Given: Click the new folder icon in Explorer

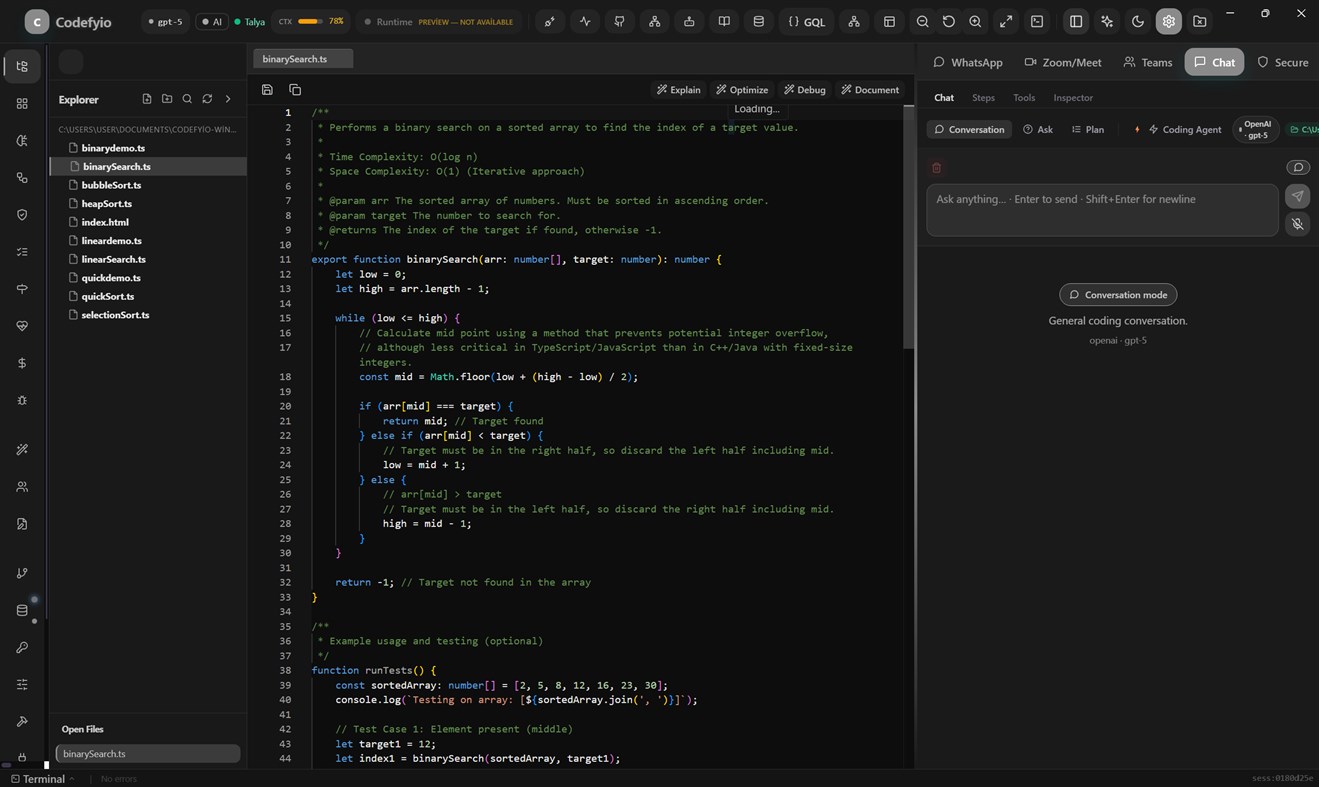Looking at the screenshot, I should (x=167, y=99).
